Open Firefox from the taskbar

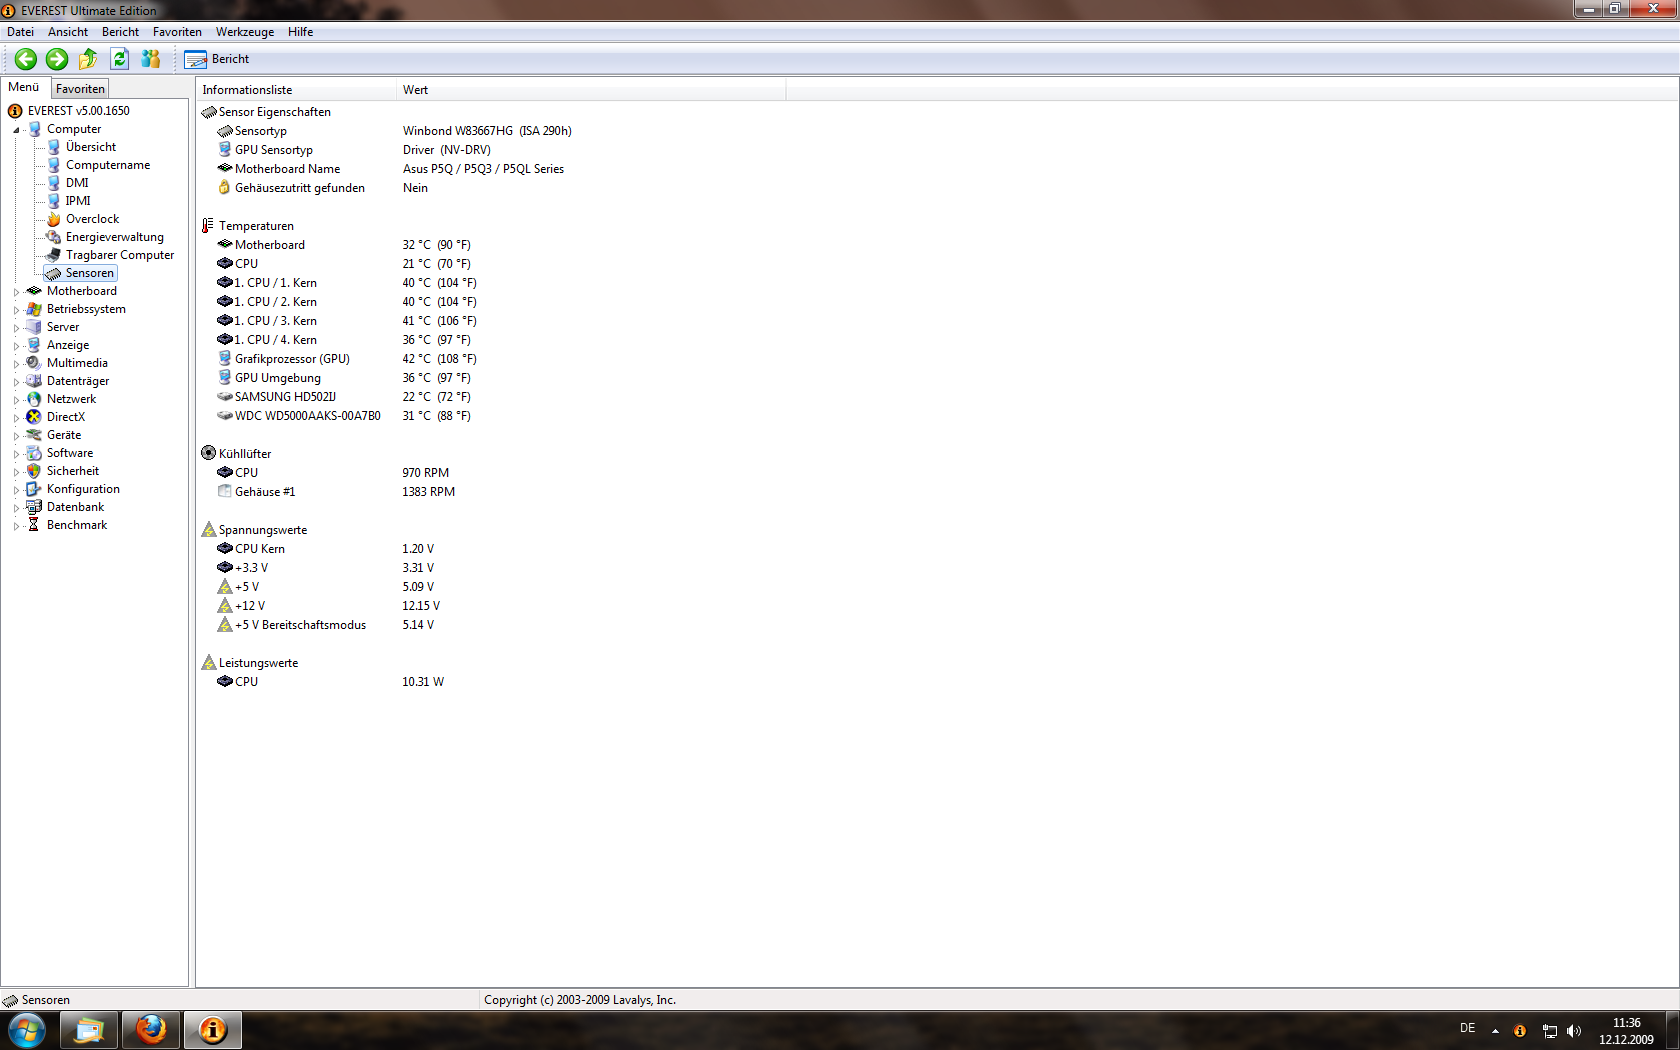151,1030
